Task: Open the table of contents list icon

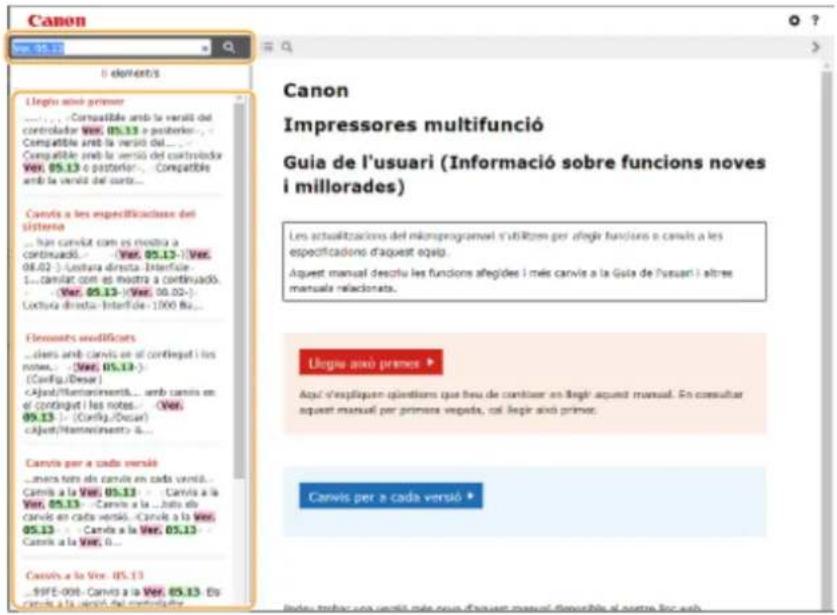Action: pos(269,47)
